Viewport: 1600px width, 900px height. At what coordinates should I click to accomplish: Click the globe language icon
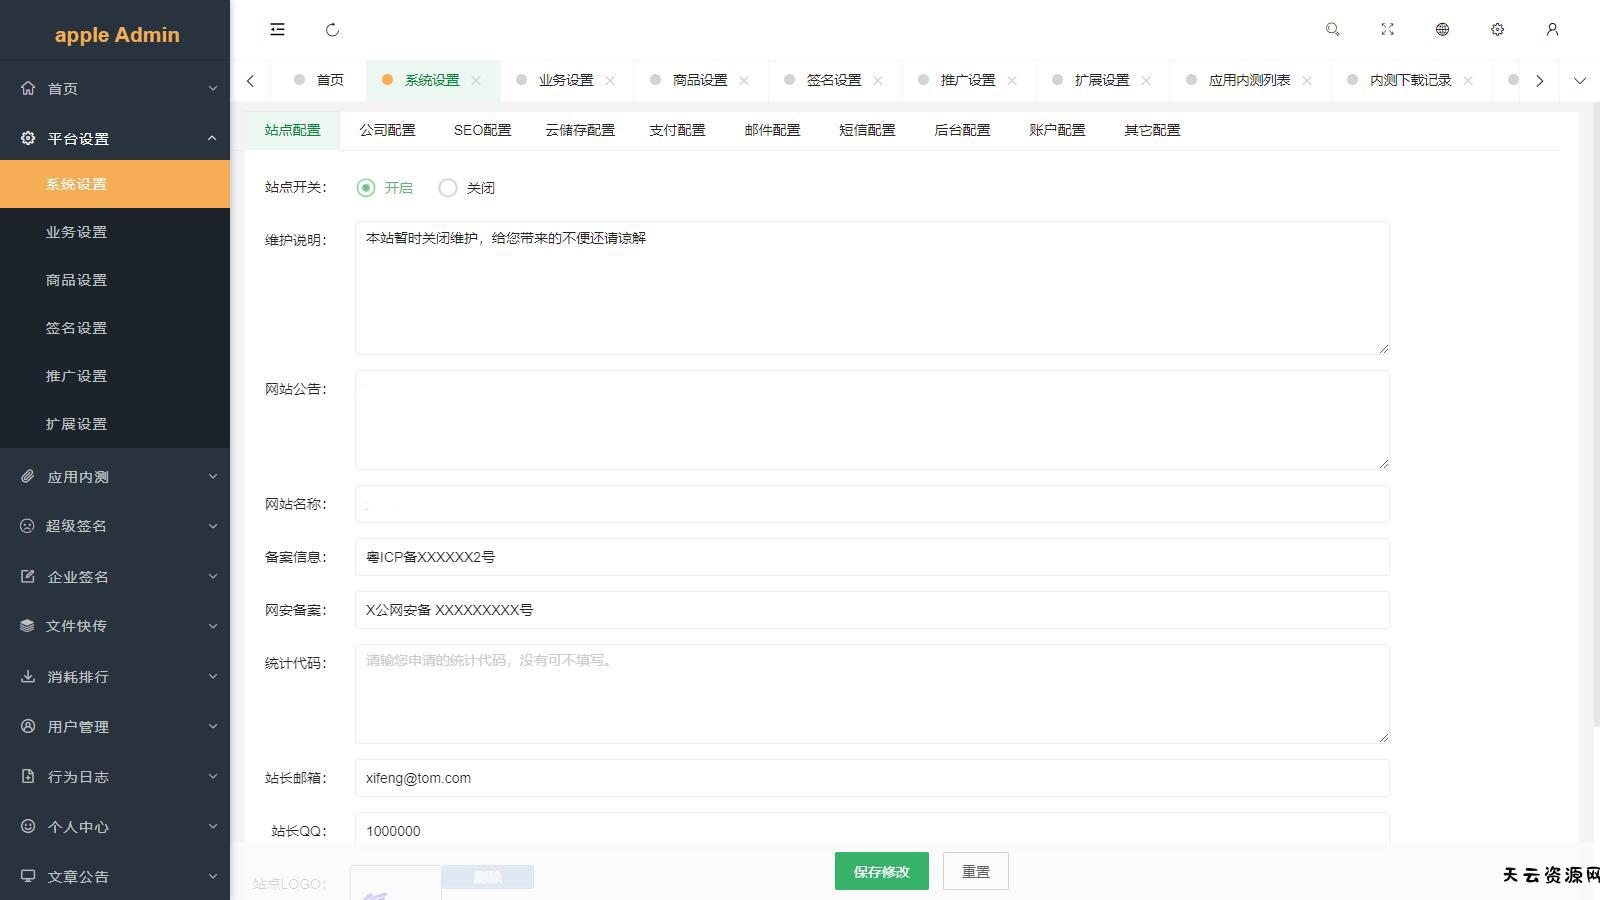click(1442, 30)
